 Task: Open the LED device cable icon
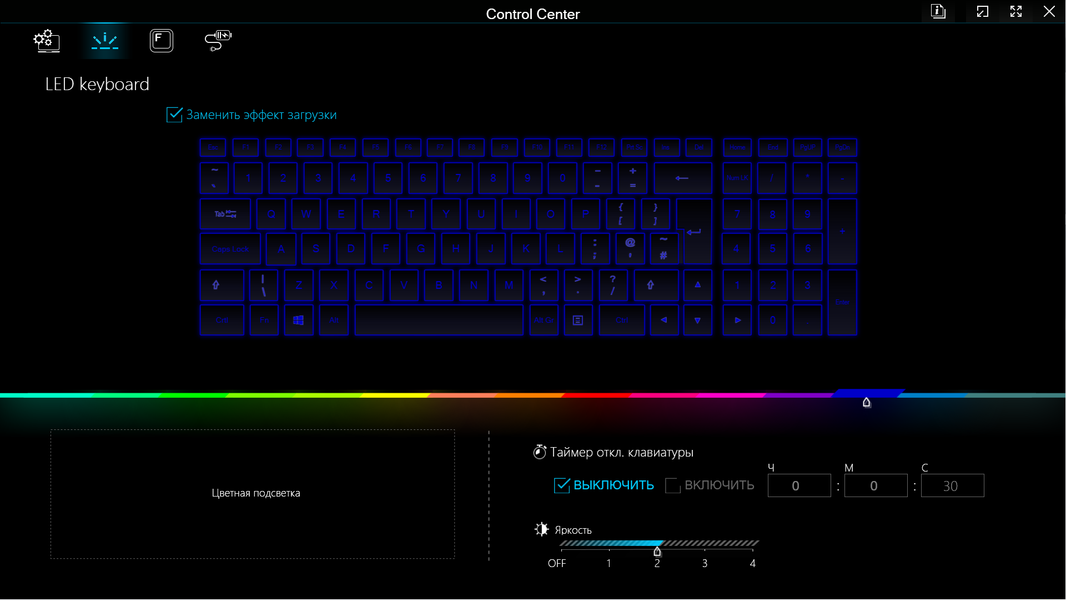pyautogui.click(x=217, y=41)
